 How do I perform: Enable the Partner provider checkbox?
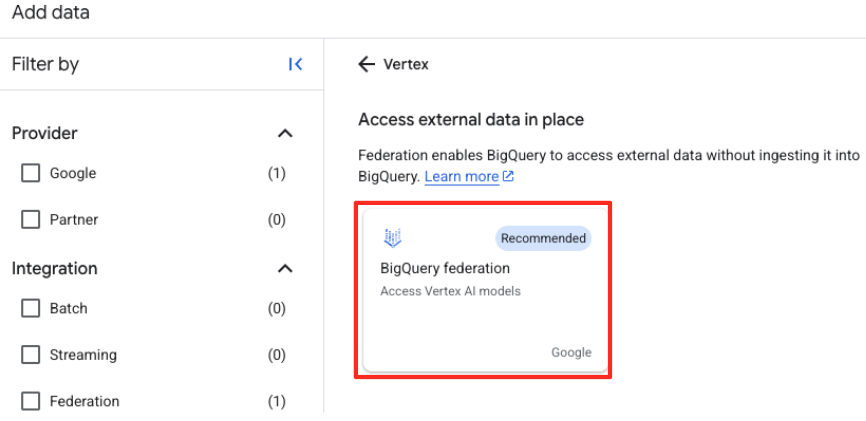31,219
